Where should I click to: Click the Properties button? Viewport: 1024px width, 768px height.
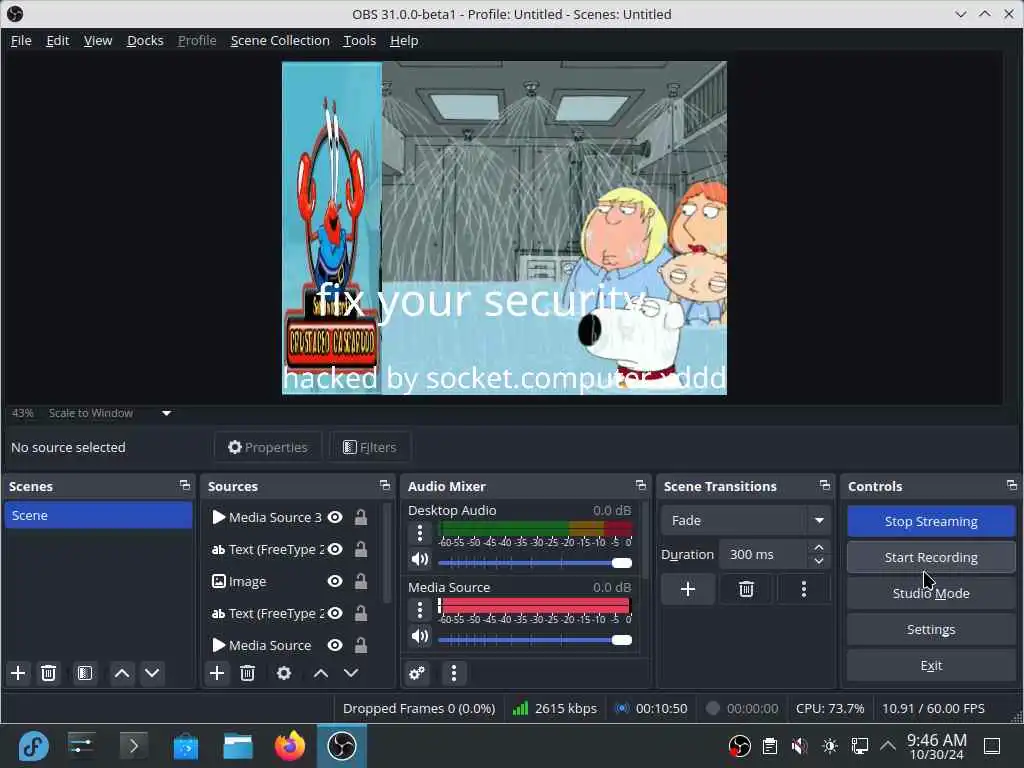click(268, 447)
